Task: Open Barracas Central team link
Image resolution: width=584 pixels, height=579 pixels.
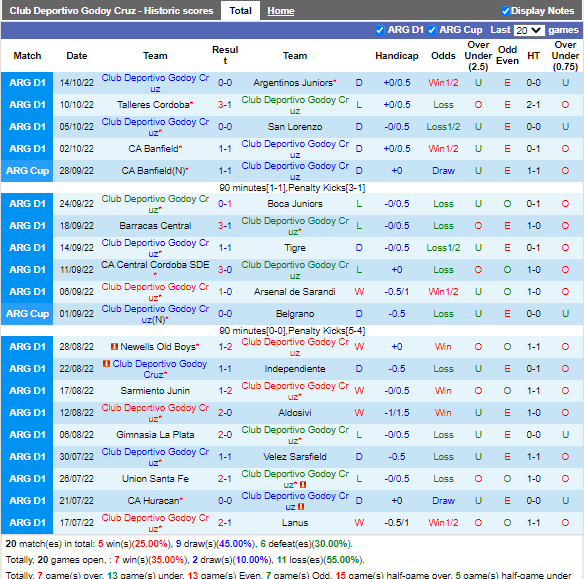Action: coord(155,226)
